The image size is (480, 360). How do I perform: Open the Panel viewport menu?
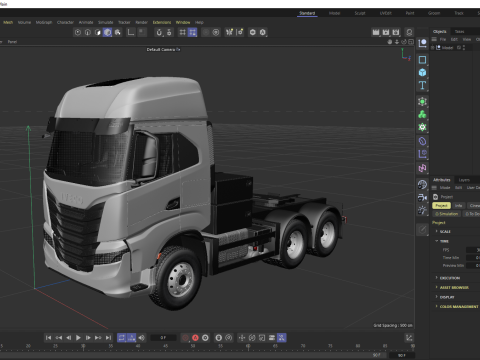click(12, 42)
